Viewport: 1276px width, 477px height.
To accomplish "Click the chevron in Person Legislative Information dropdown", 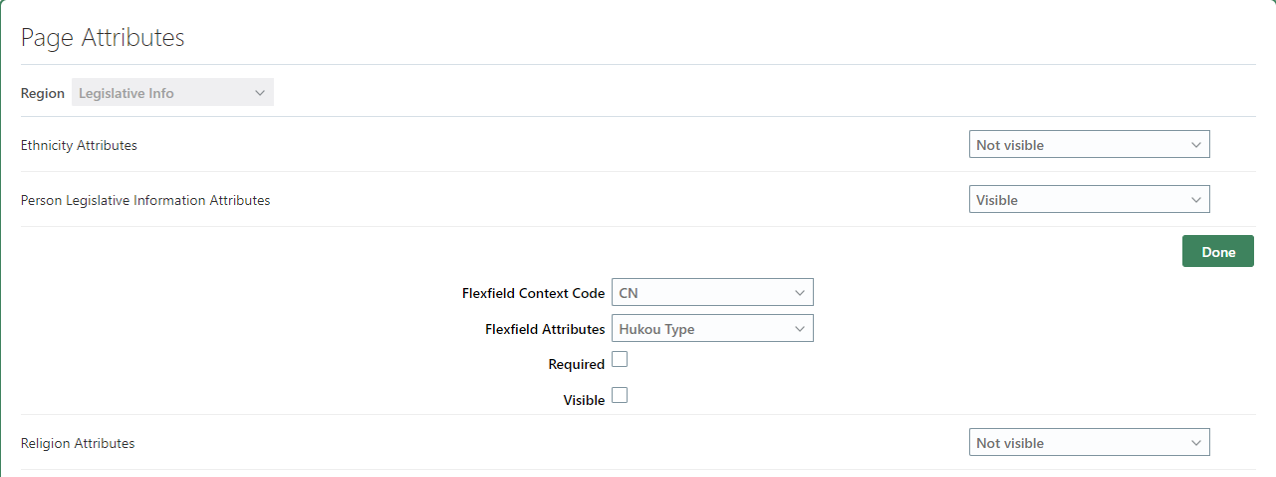I will (1196, 200).
